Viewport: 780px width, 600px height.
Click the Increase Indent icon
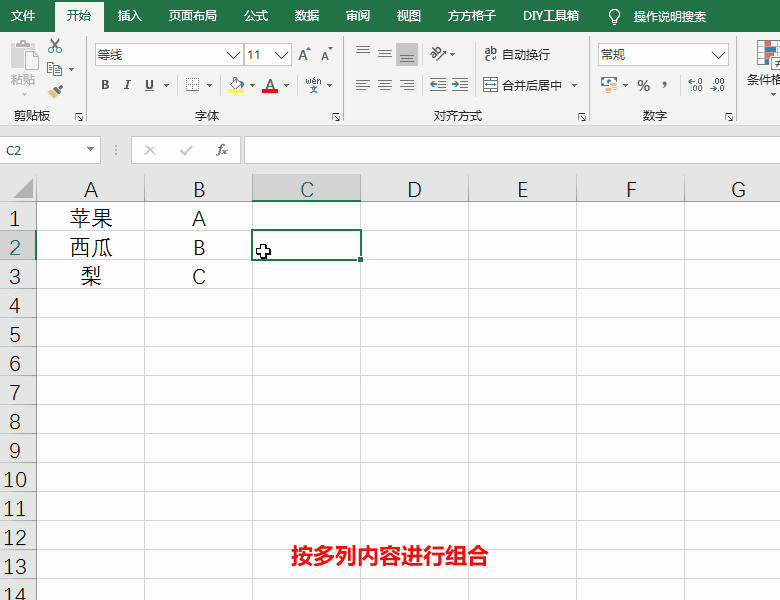point(459,85)
